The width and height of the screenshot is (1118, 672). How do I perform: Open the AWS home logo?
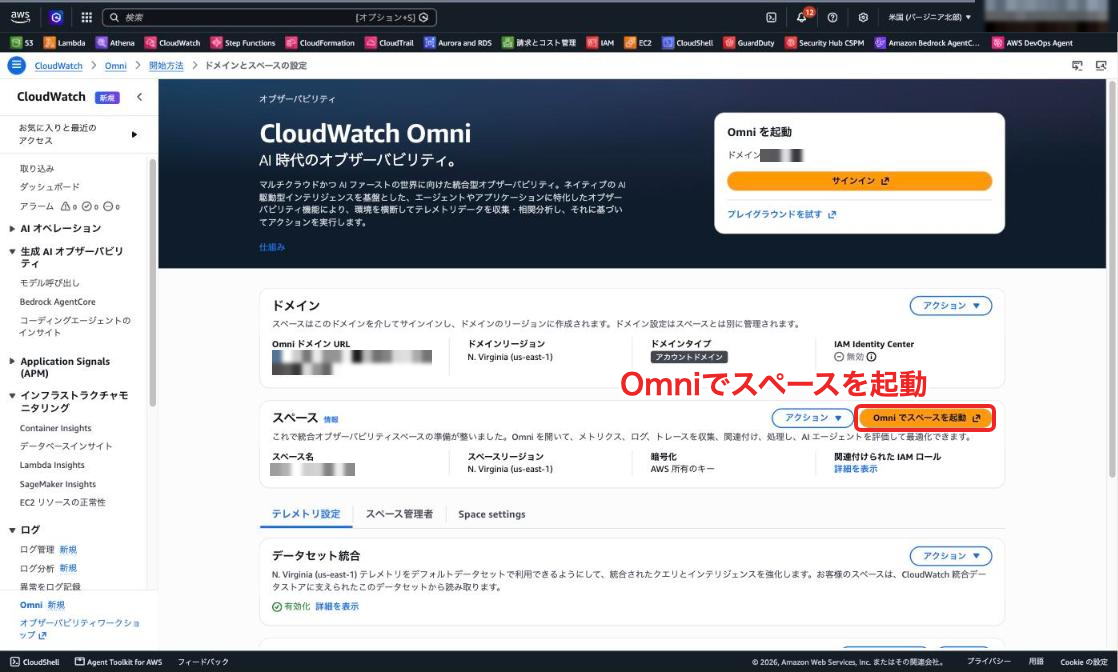[20, 16]
